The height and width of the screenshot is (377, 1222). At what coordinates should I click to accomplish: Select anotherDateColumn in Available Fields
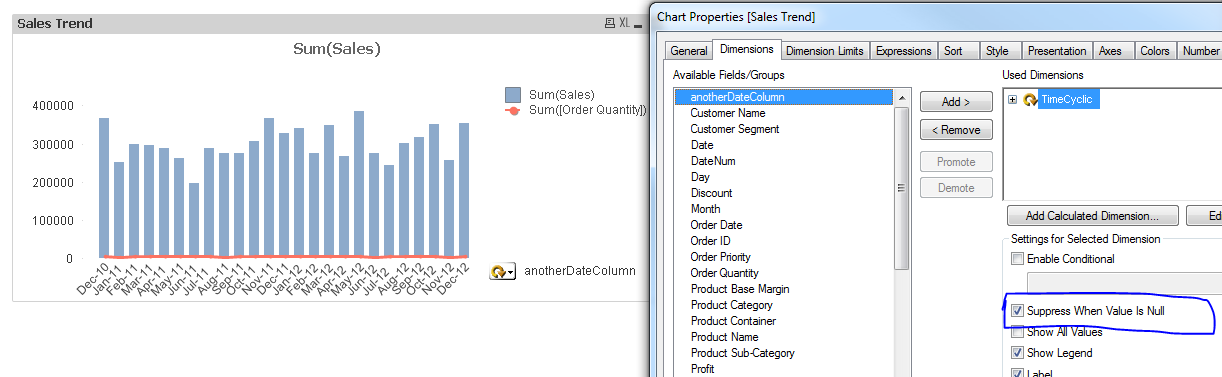pyautogui.click(x=784, y=97)
